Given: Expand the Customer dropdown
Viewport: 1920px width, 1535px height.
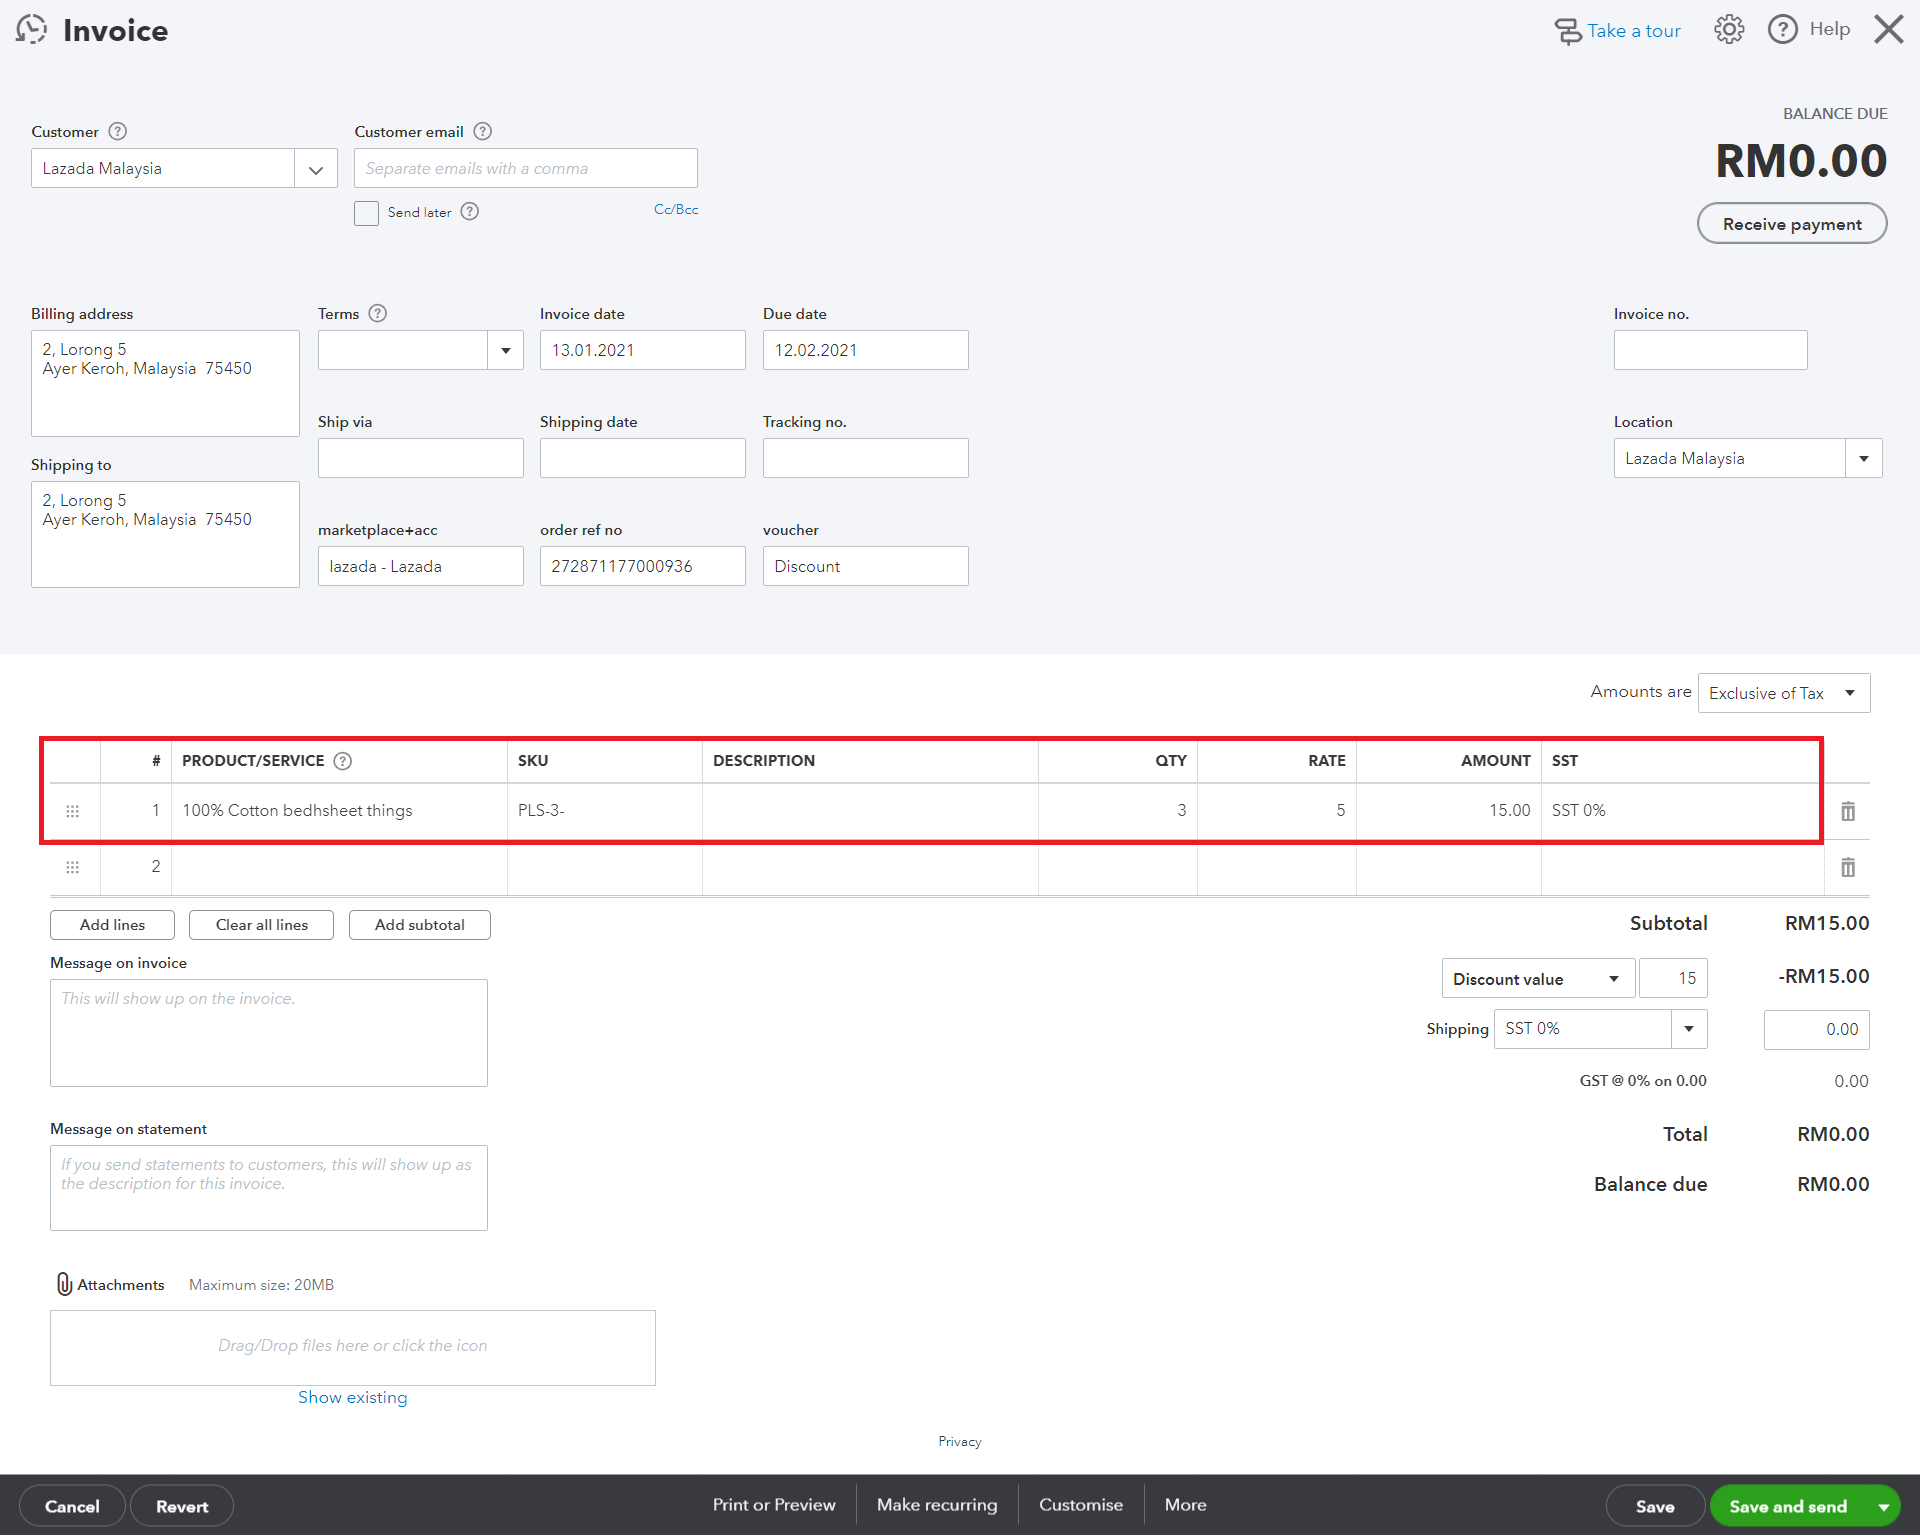Looking at the screenshot, I should (316, 169).
